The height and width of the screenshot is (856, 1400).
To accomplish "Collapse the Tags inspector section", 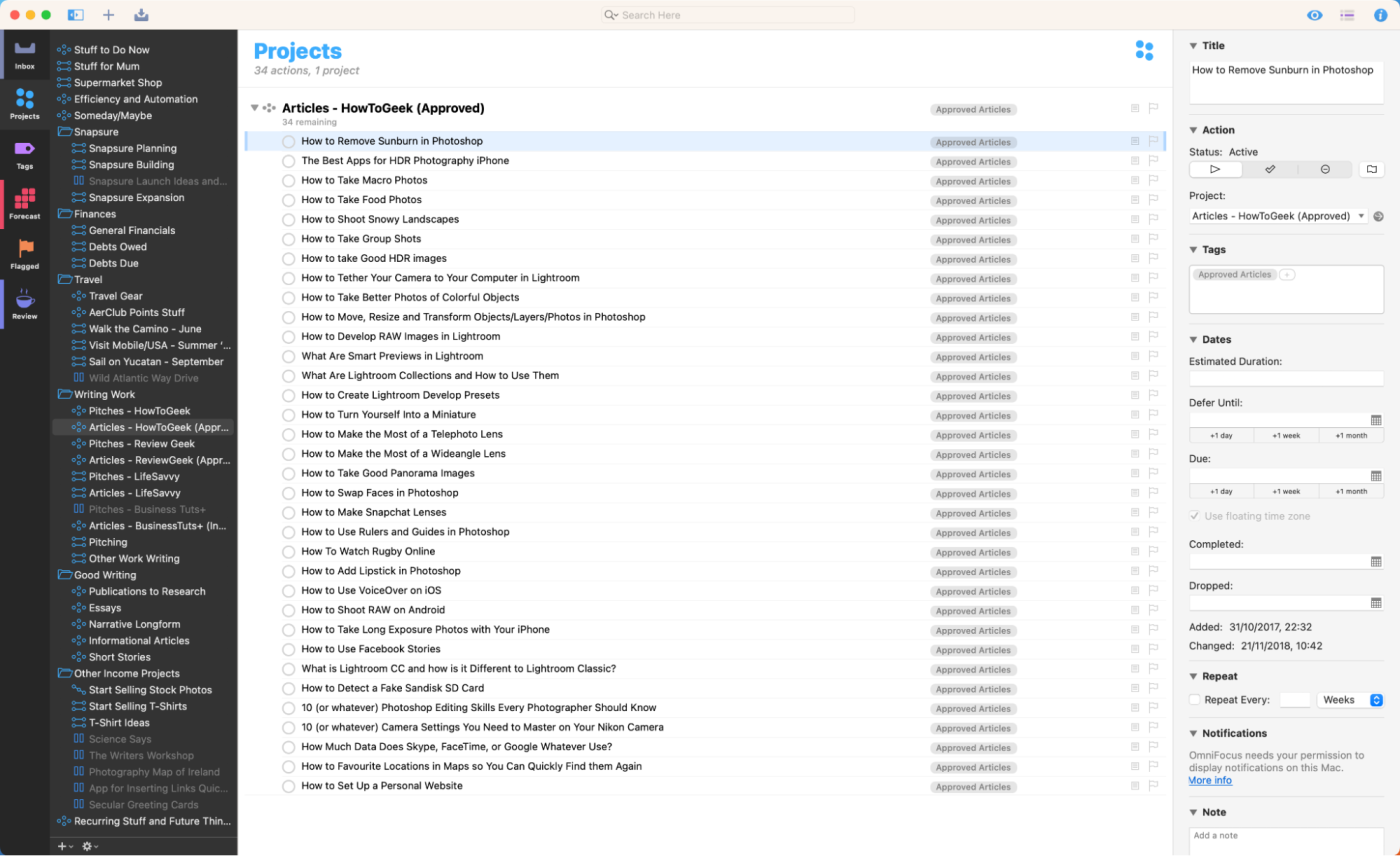I will point(1193,250).
